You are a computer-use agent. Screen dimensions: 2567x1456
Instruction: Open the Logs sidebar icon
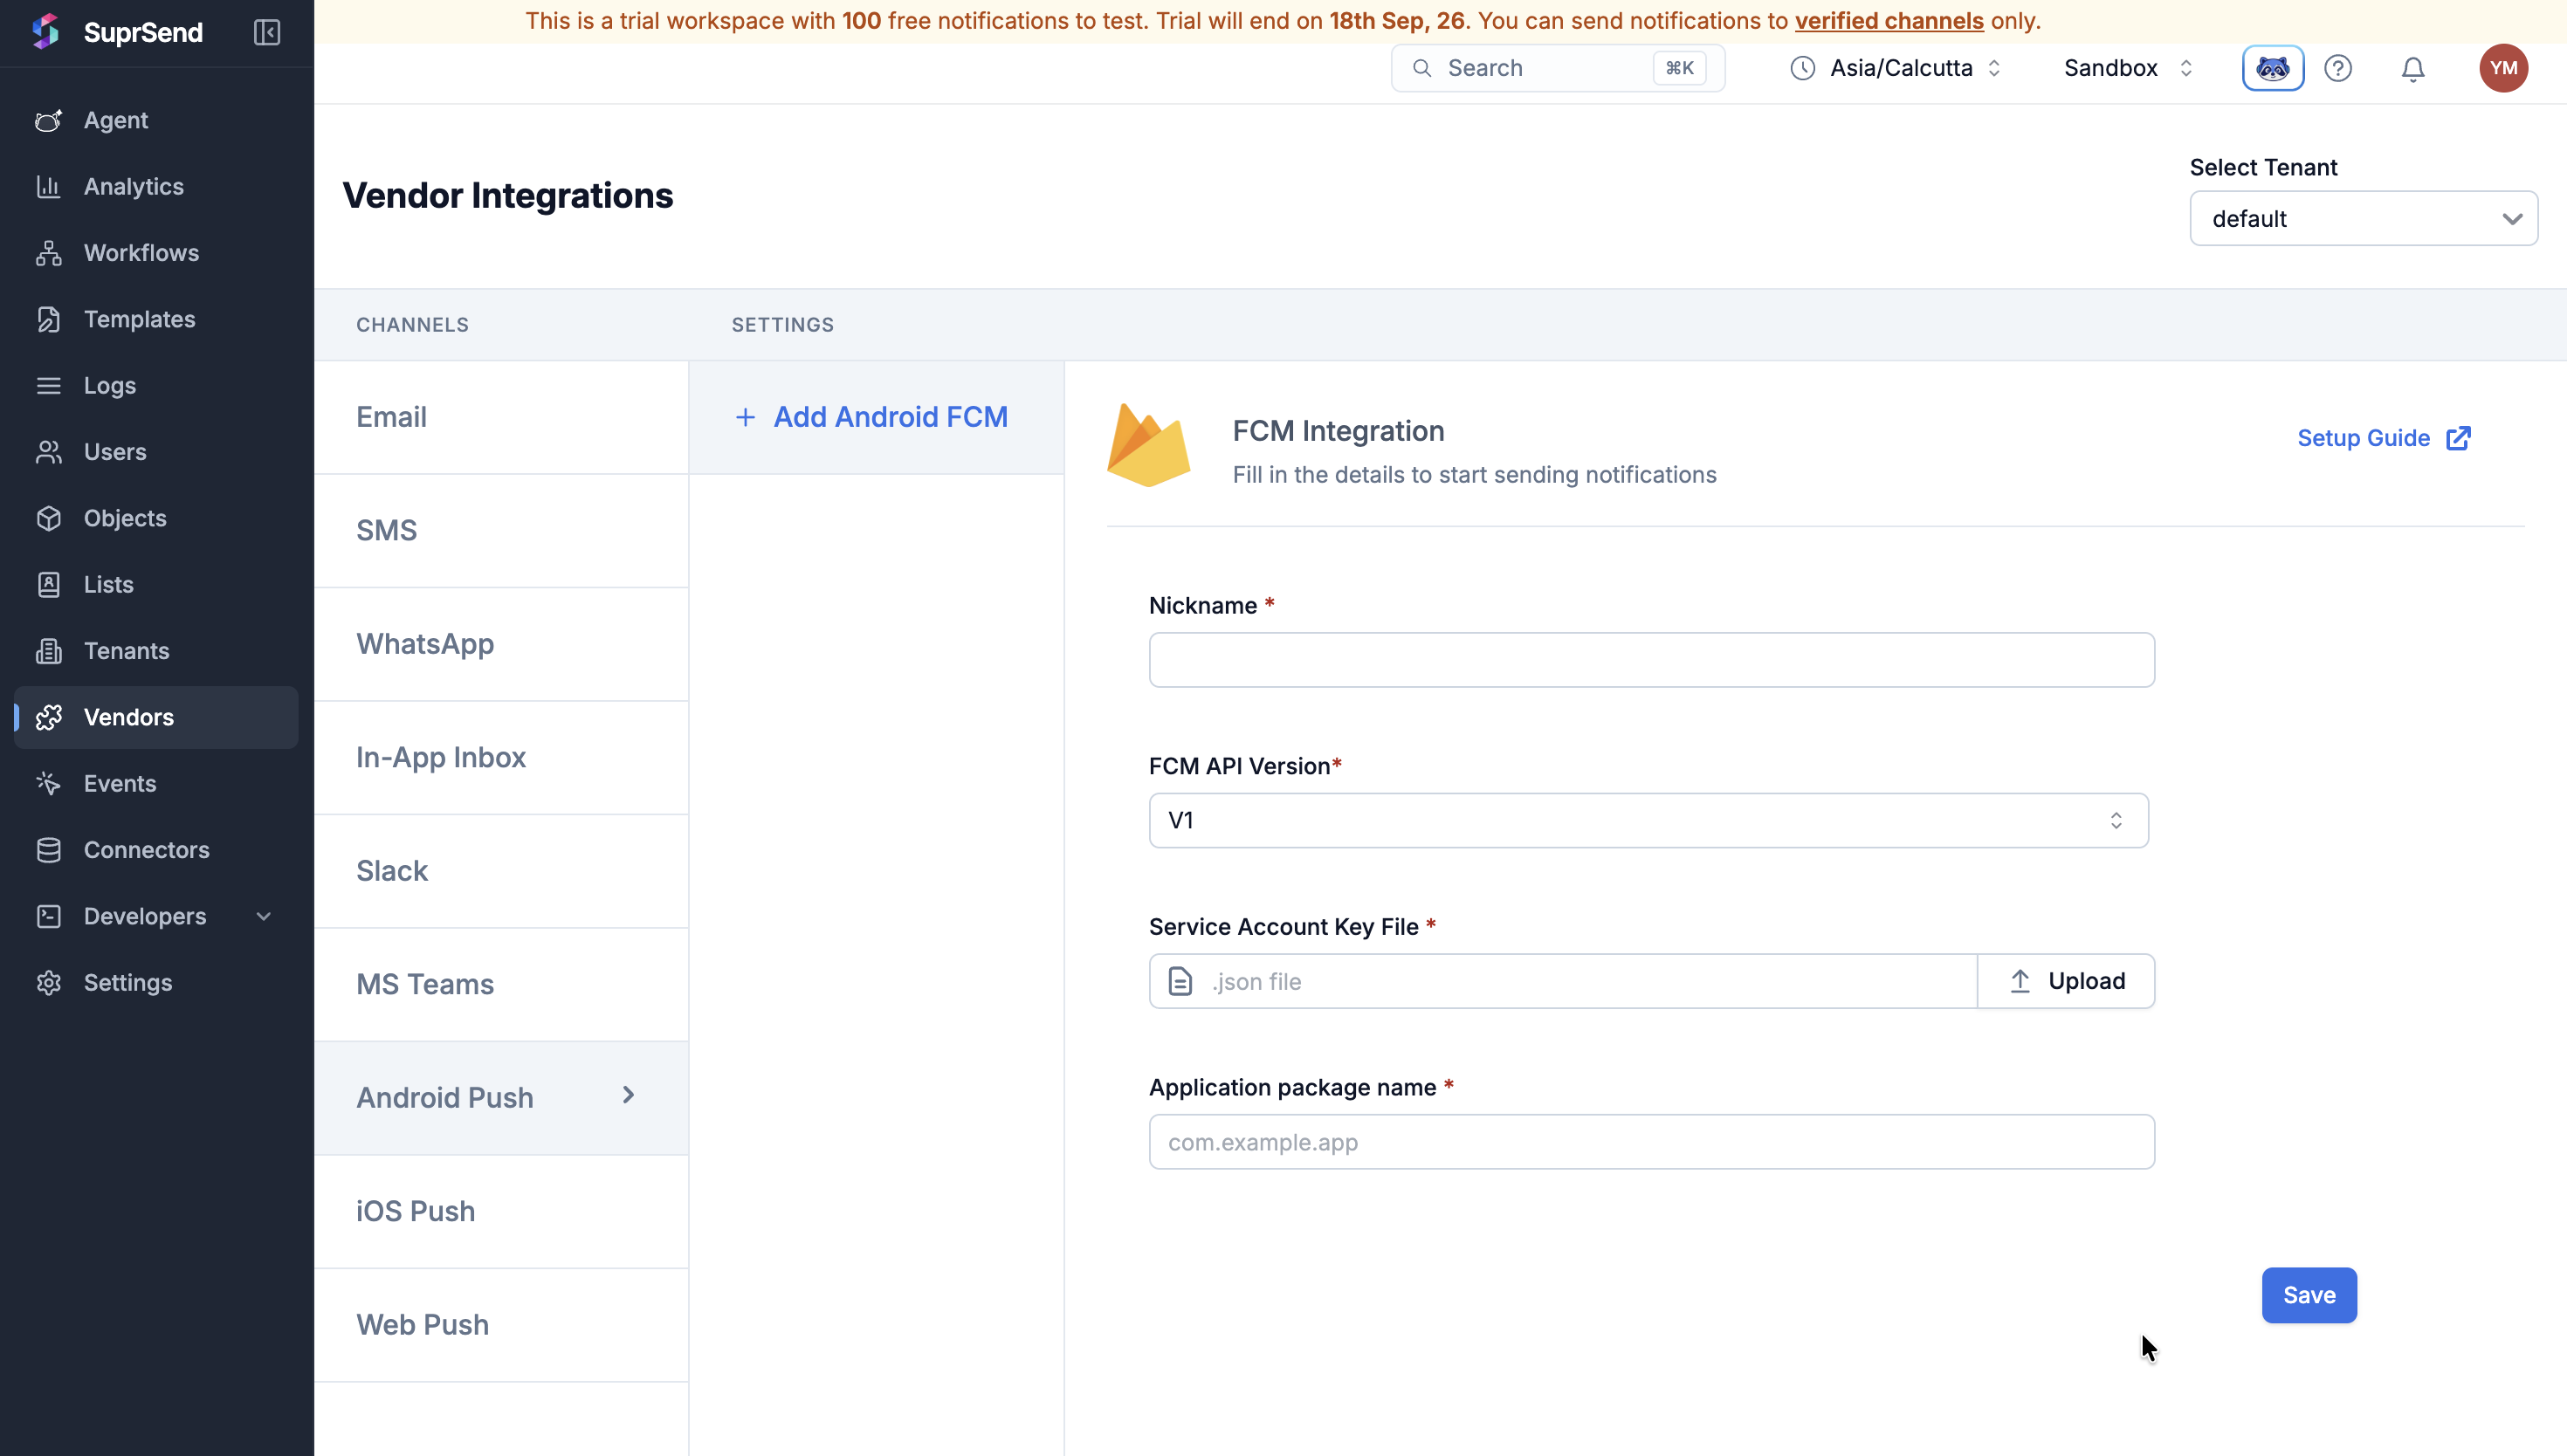click(x=49, y=385)
